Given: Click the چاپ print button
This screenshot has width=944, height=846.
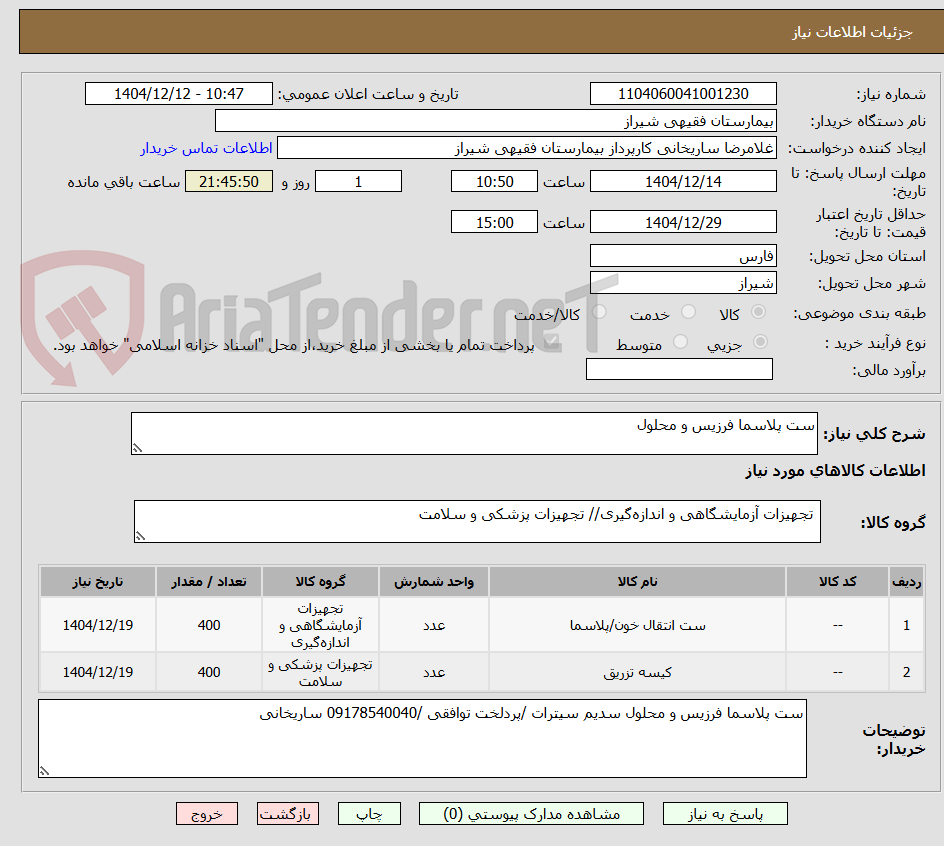Looking at the screenshot, I should click(x=369, y=813).
